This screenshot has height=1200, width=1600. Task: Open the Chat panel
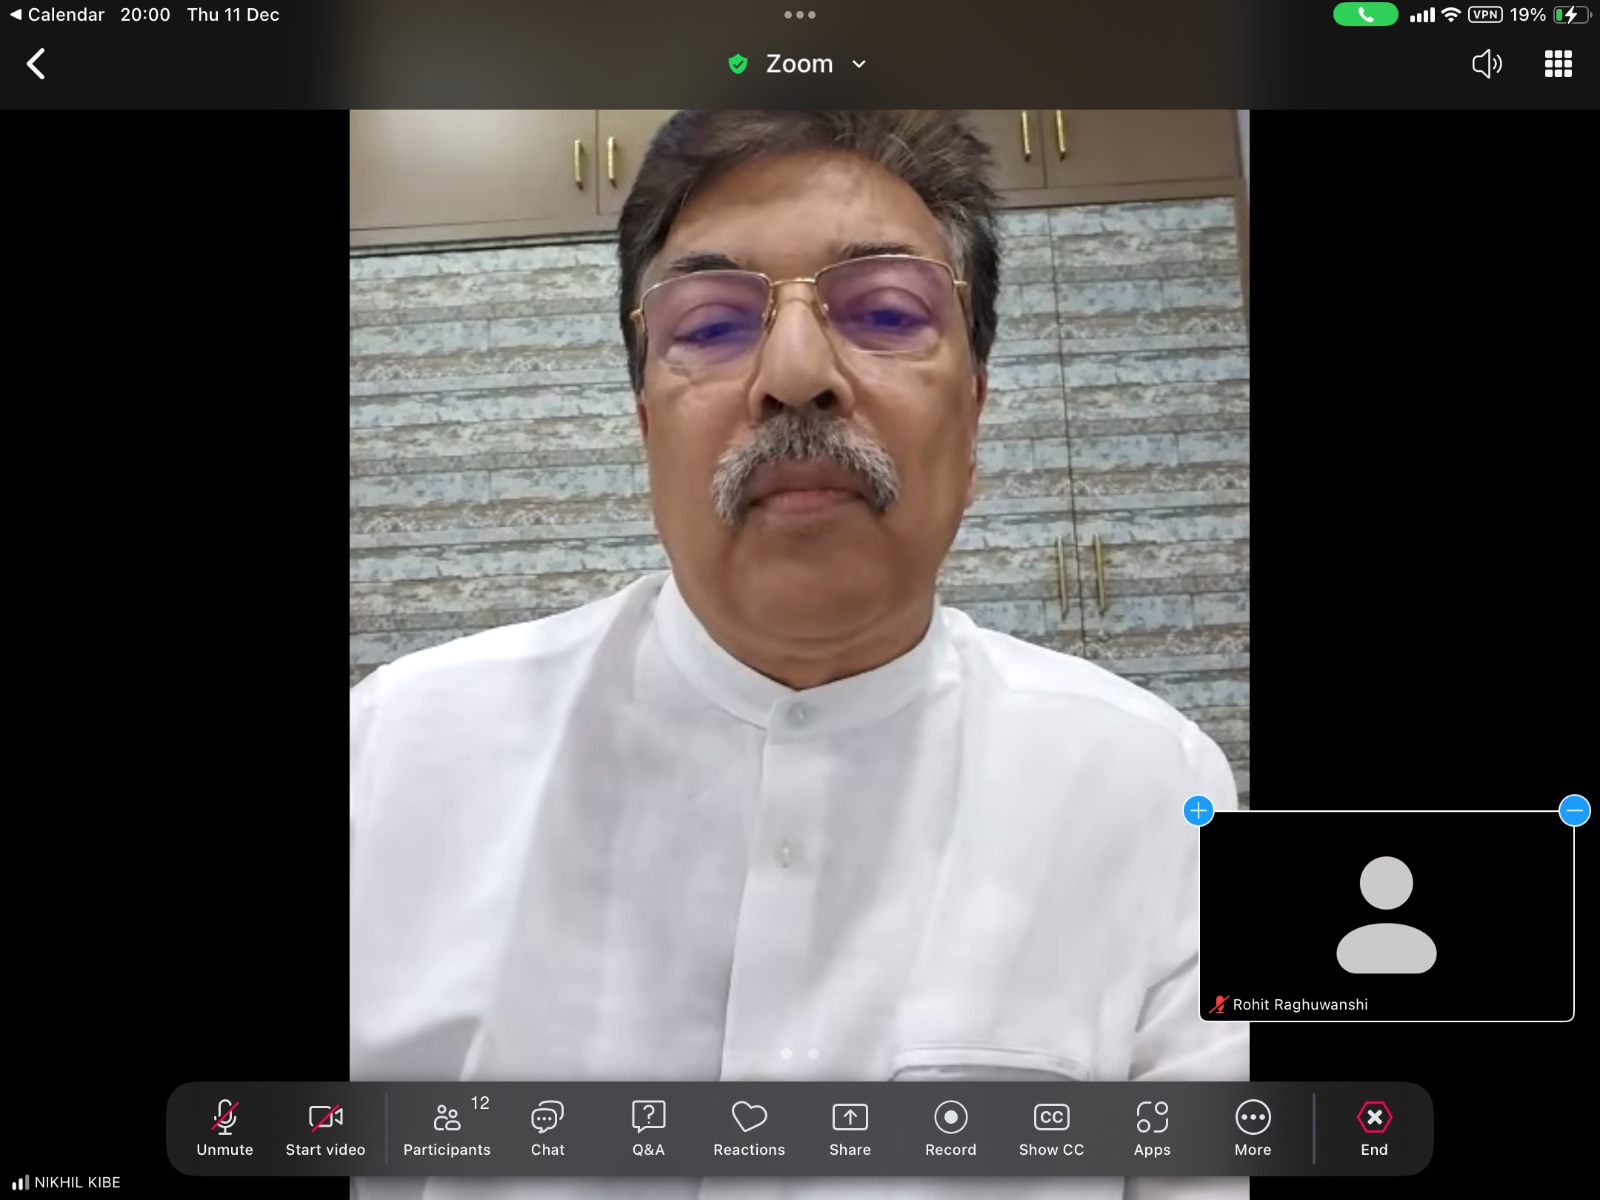tap(547, 1128)
